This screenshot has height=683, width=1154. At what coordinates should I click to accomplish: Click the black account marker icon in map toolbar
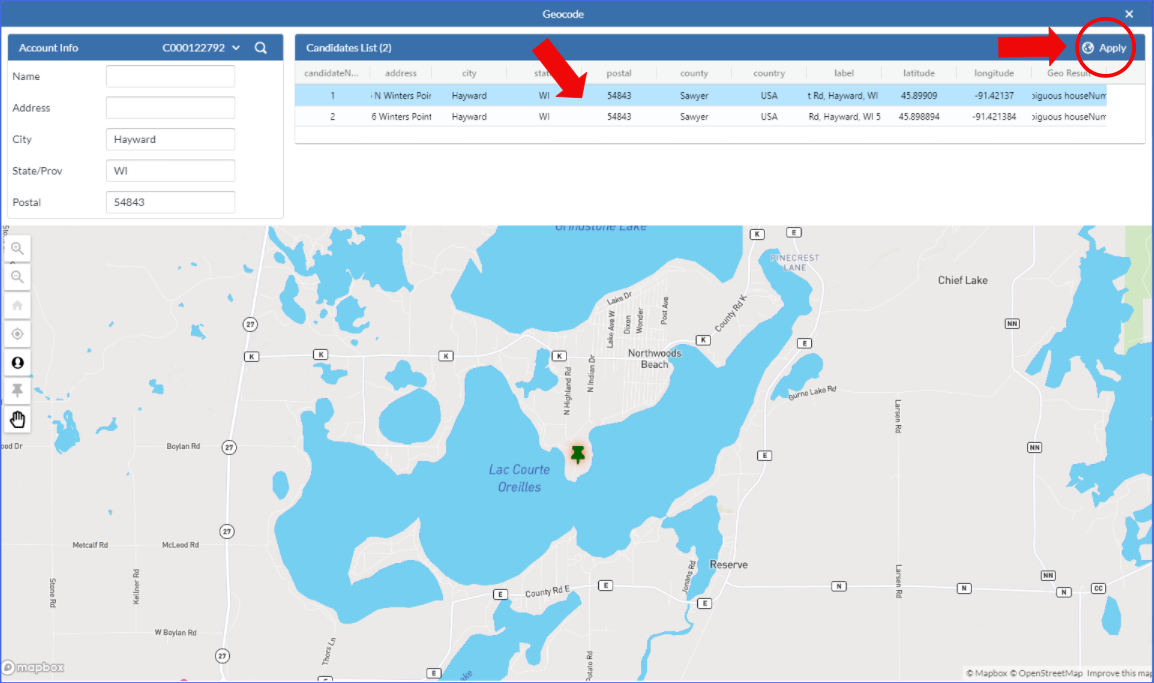[x=17, y=363]
